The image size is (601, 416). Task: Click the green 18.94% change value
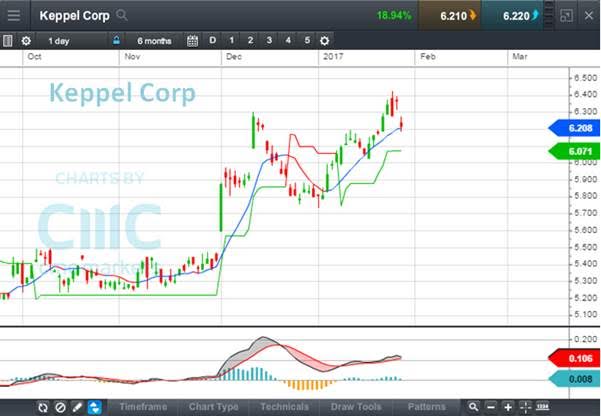pos(394,15)
